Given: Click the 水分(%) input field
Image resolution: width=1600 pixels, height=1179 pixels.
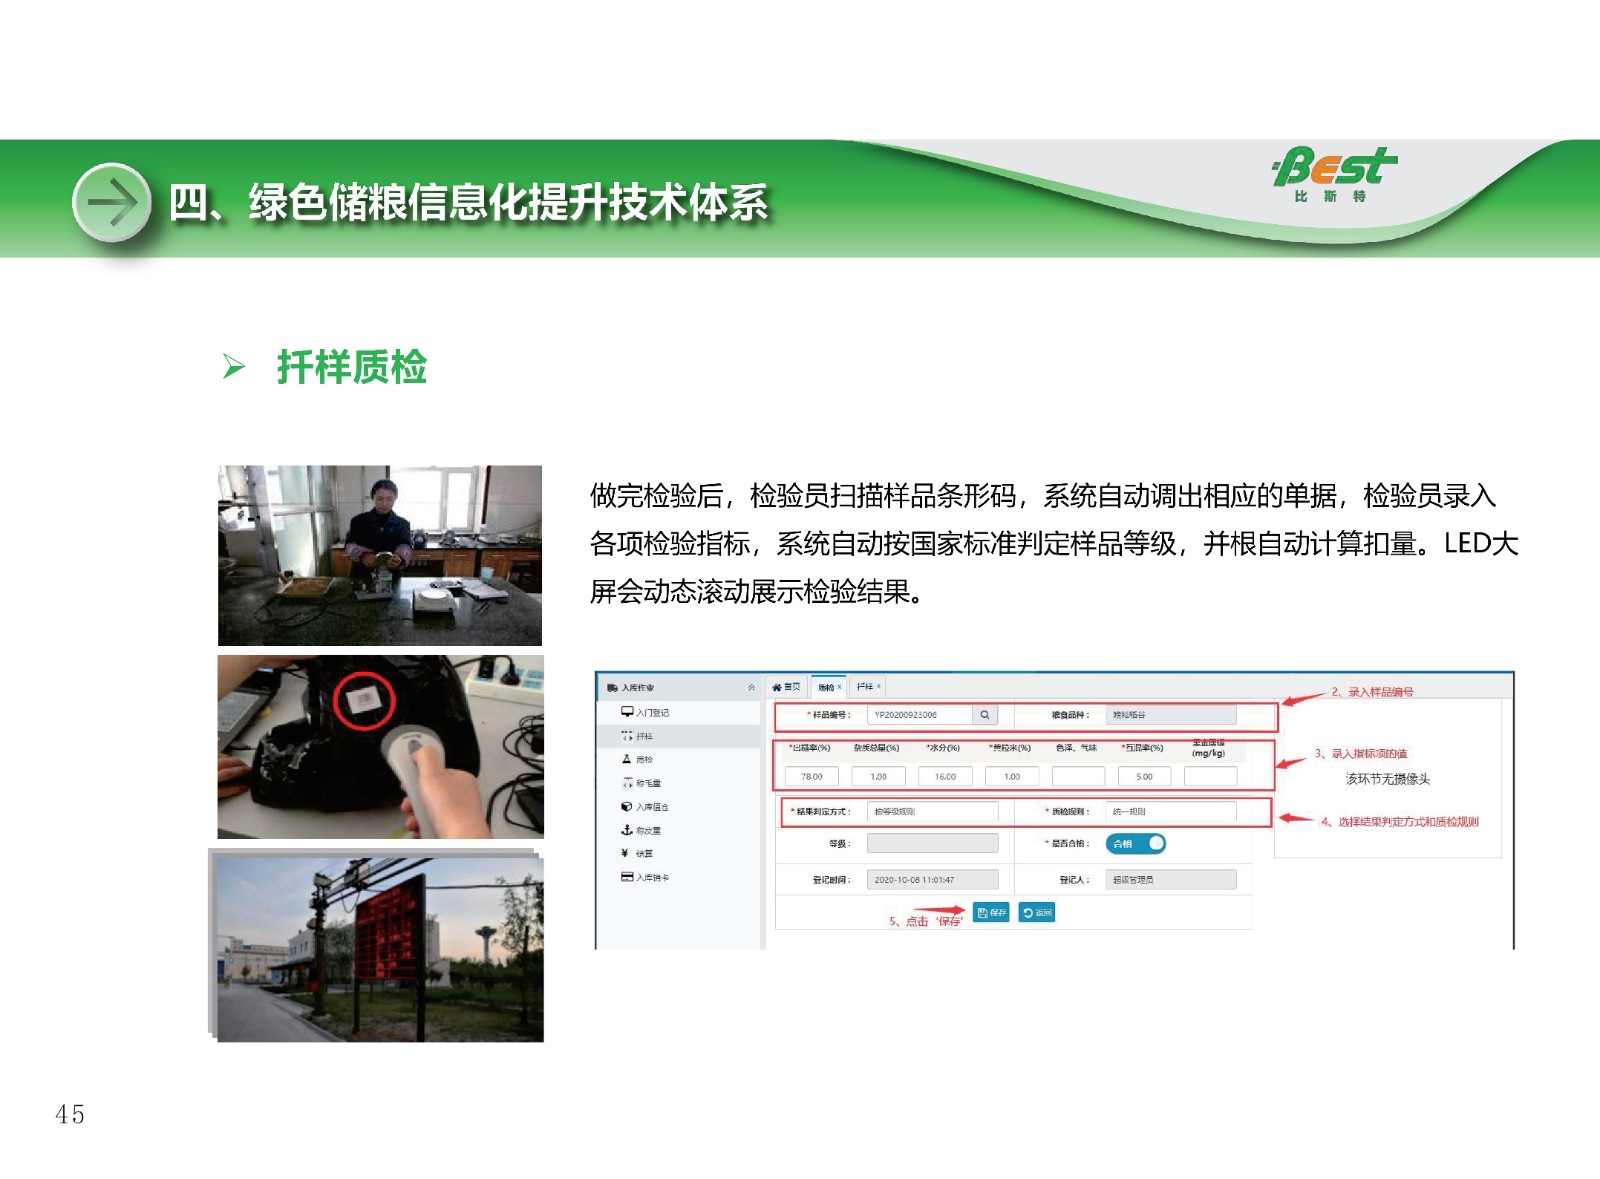Looking at the screenshot, I should (945, 777).
